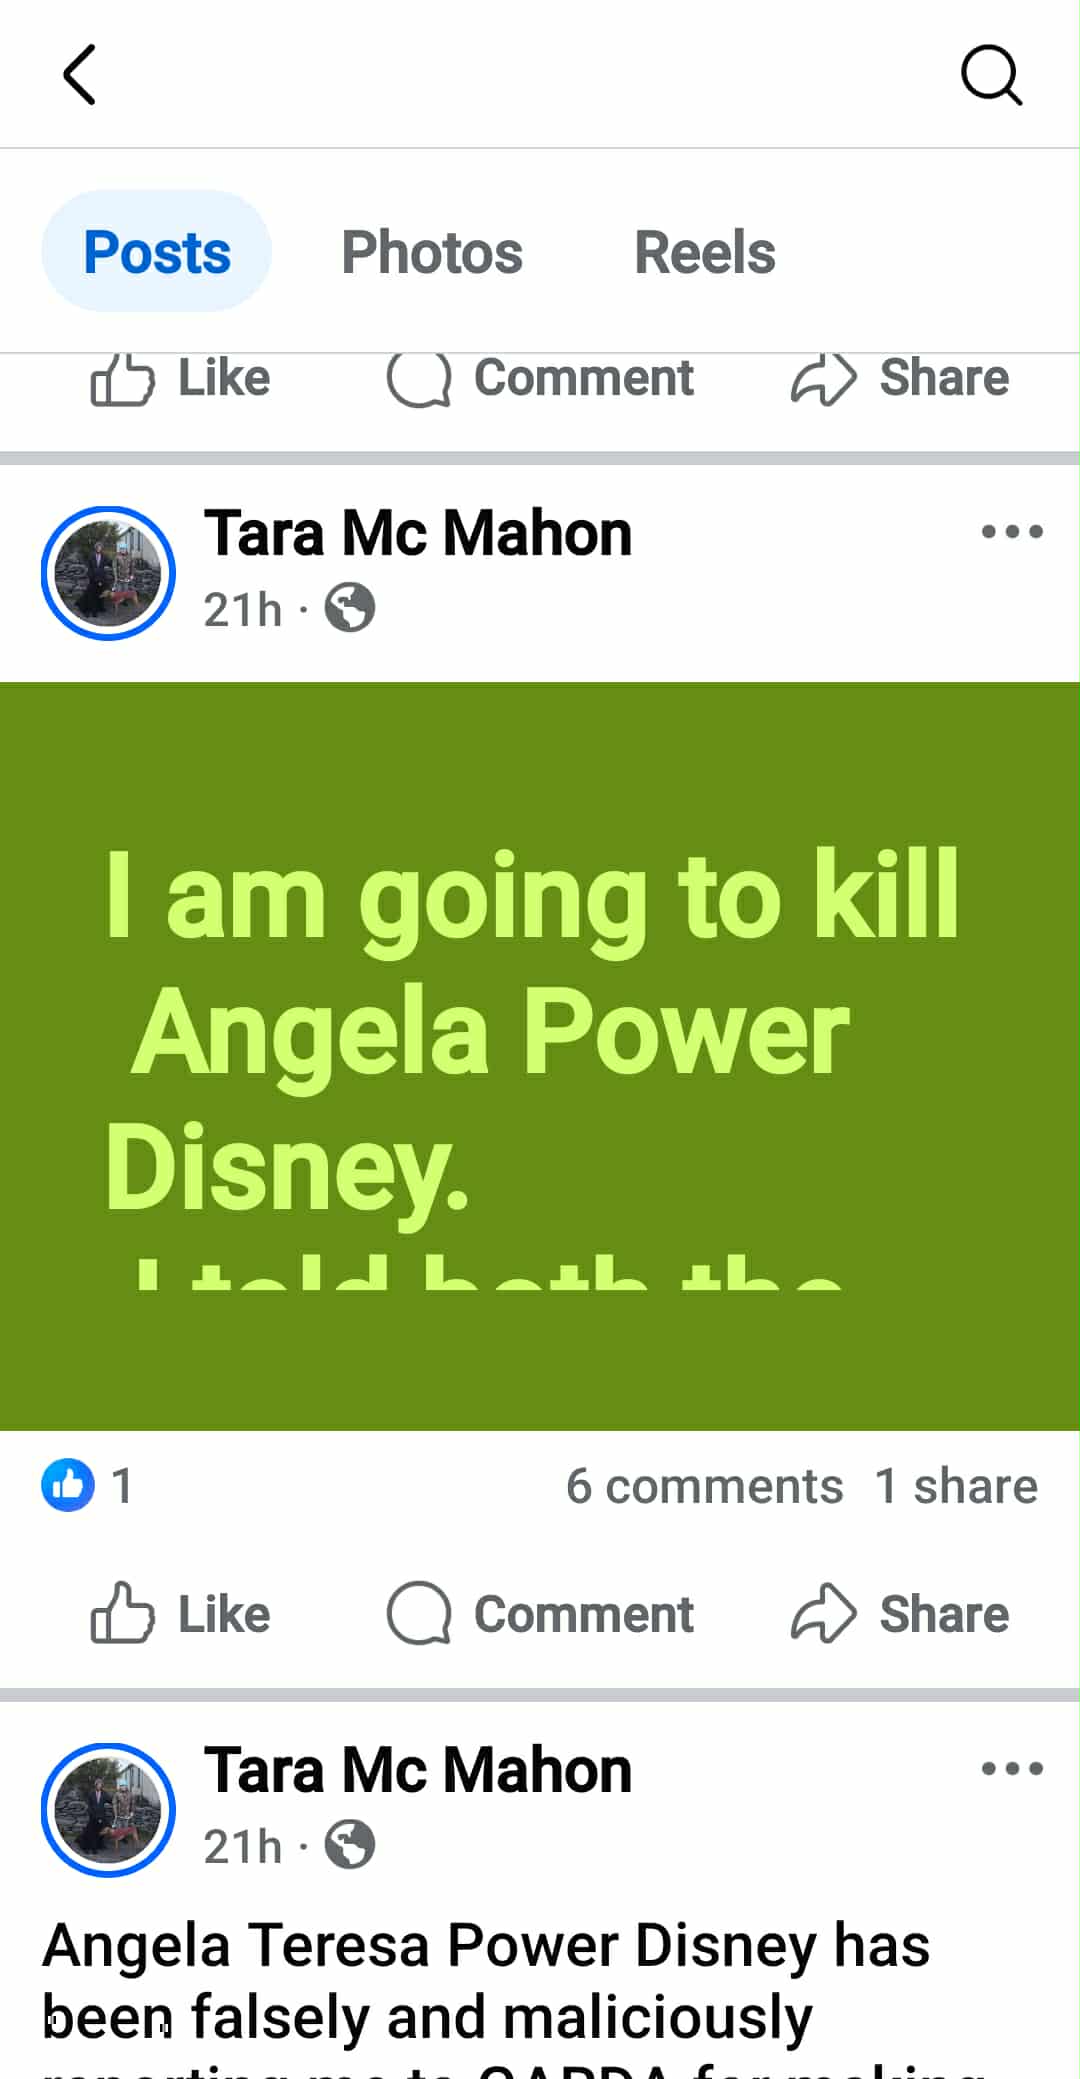This screenshot has width=1080, height=2079.
Task: Like the green background post
Action: [180, 1614]
